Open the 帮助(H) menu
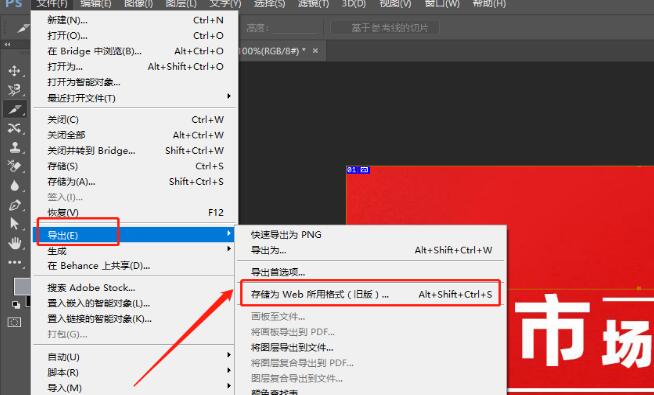 489,4
